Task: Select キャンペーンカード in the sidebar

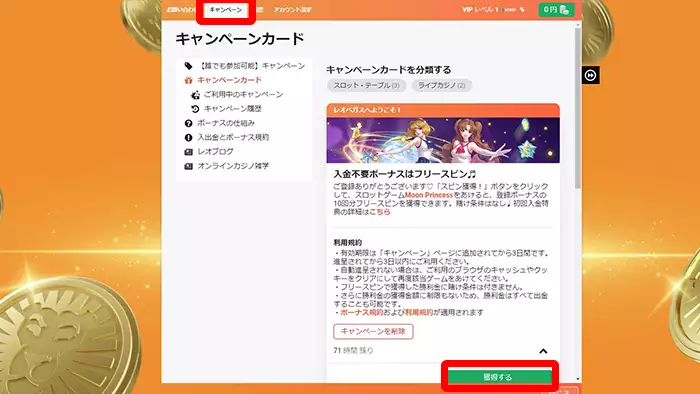Action: (x=229, y=80)
